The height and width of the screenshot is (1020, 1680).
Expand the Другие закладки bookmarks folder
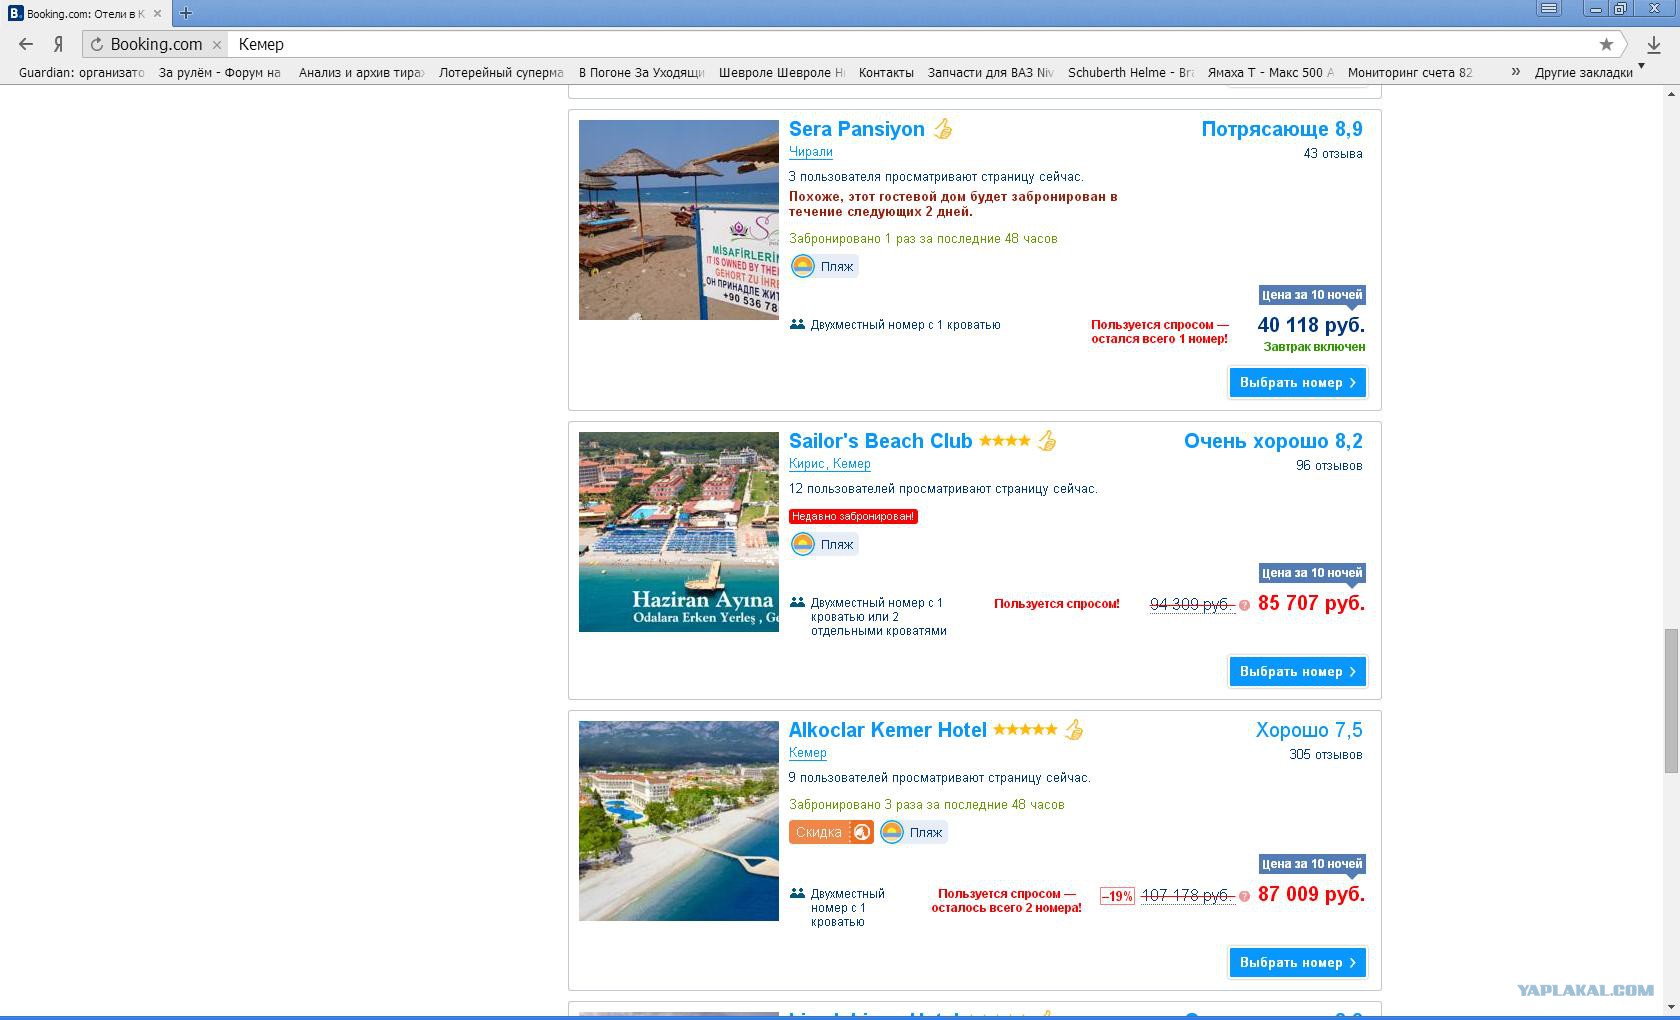click(1589, 72)
